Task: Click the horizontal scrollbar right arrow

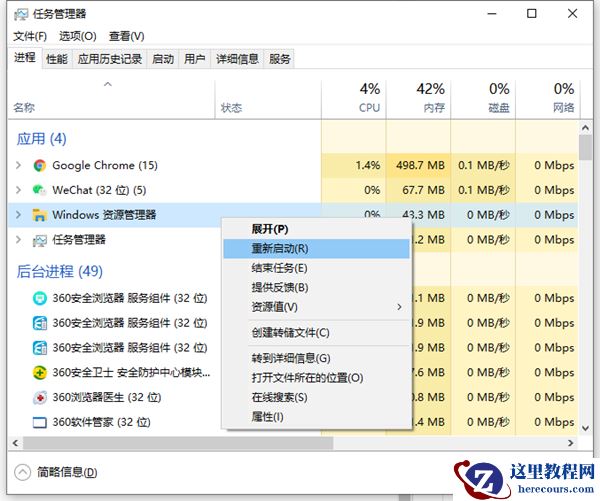Action: (571, 443)
